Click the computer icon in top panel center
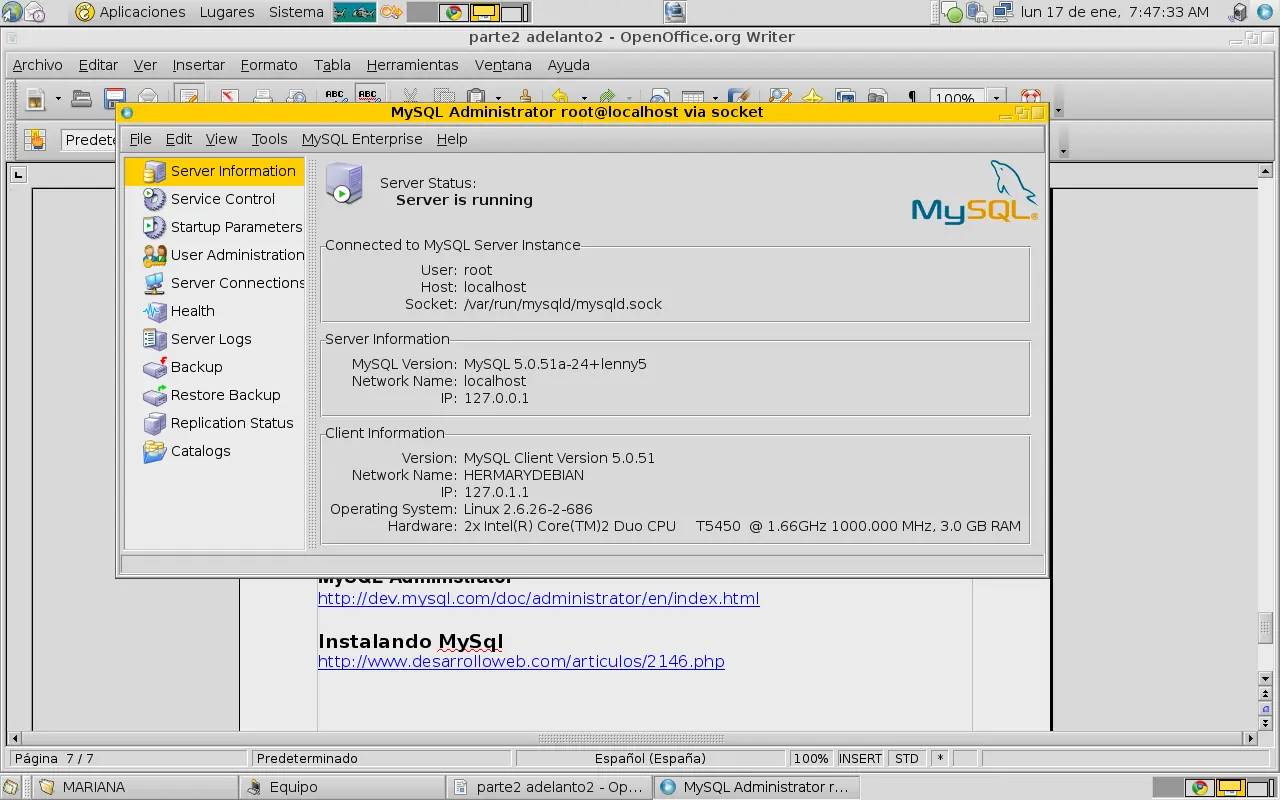Image resolution: width=1280 pixels, height=800 pixels. click(675, 12)
